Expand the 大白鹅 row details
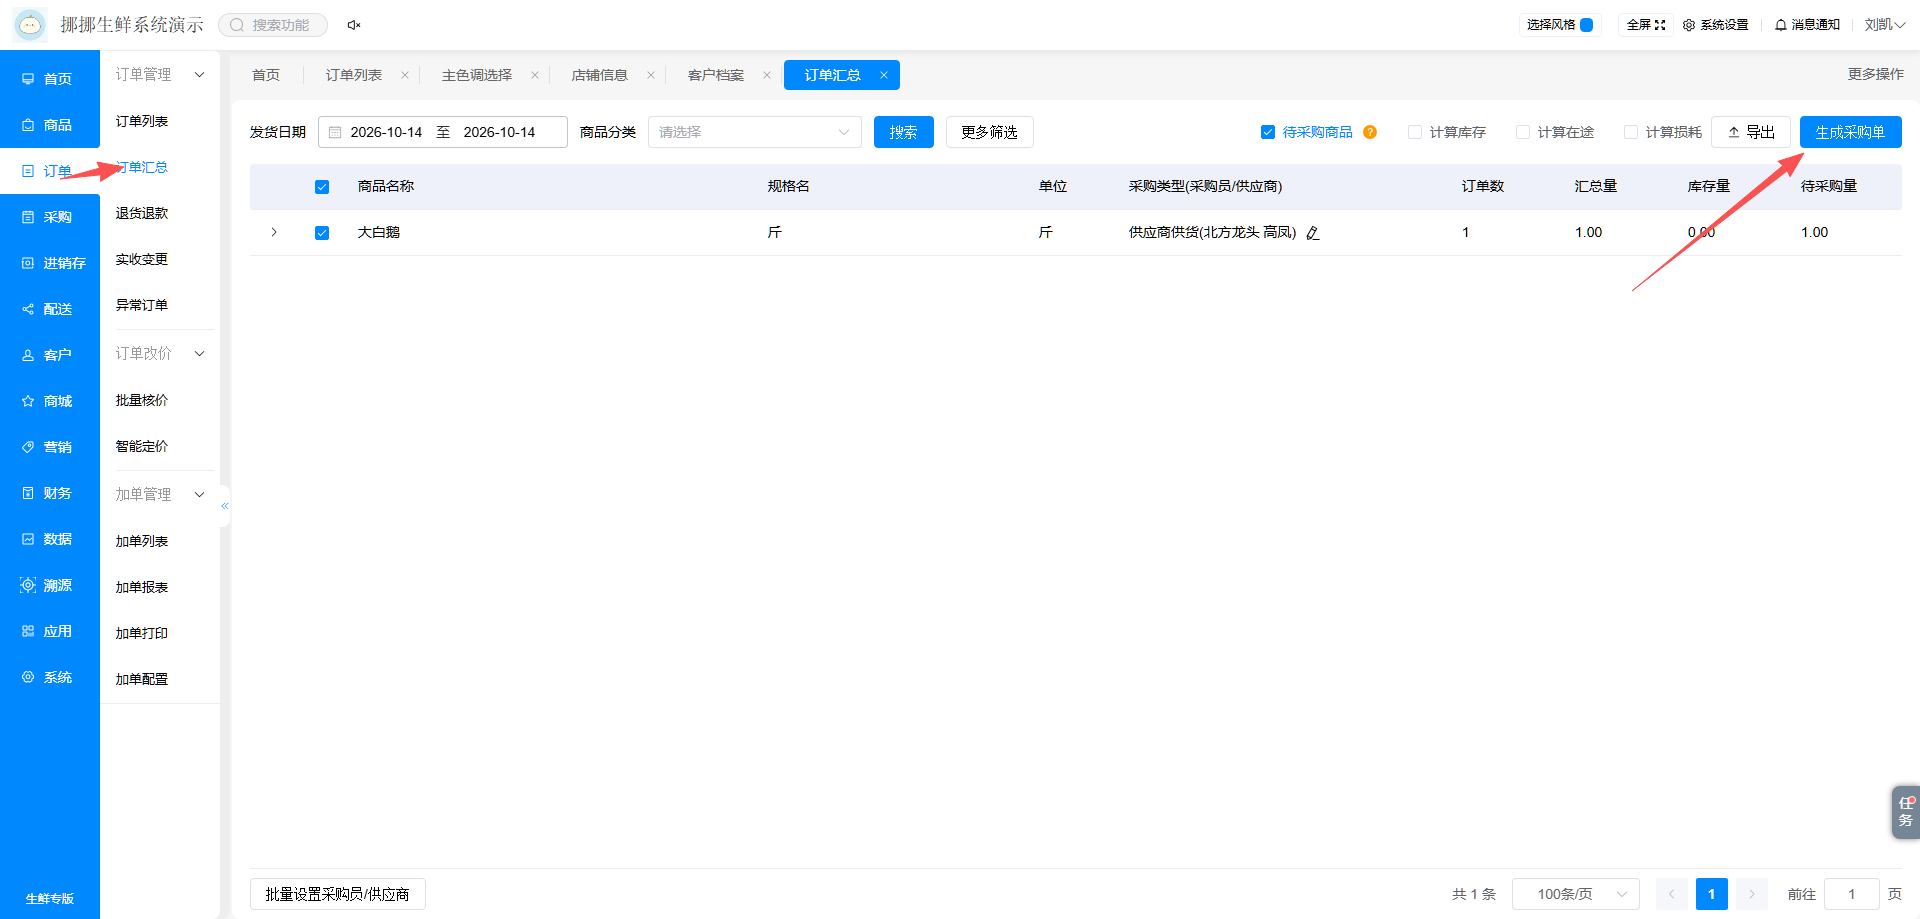This screenshot has width=1920, height=919. tap(274, 232)
